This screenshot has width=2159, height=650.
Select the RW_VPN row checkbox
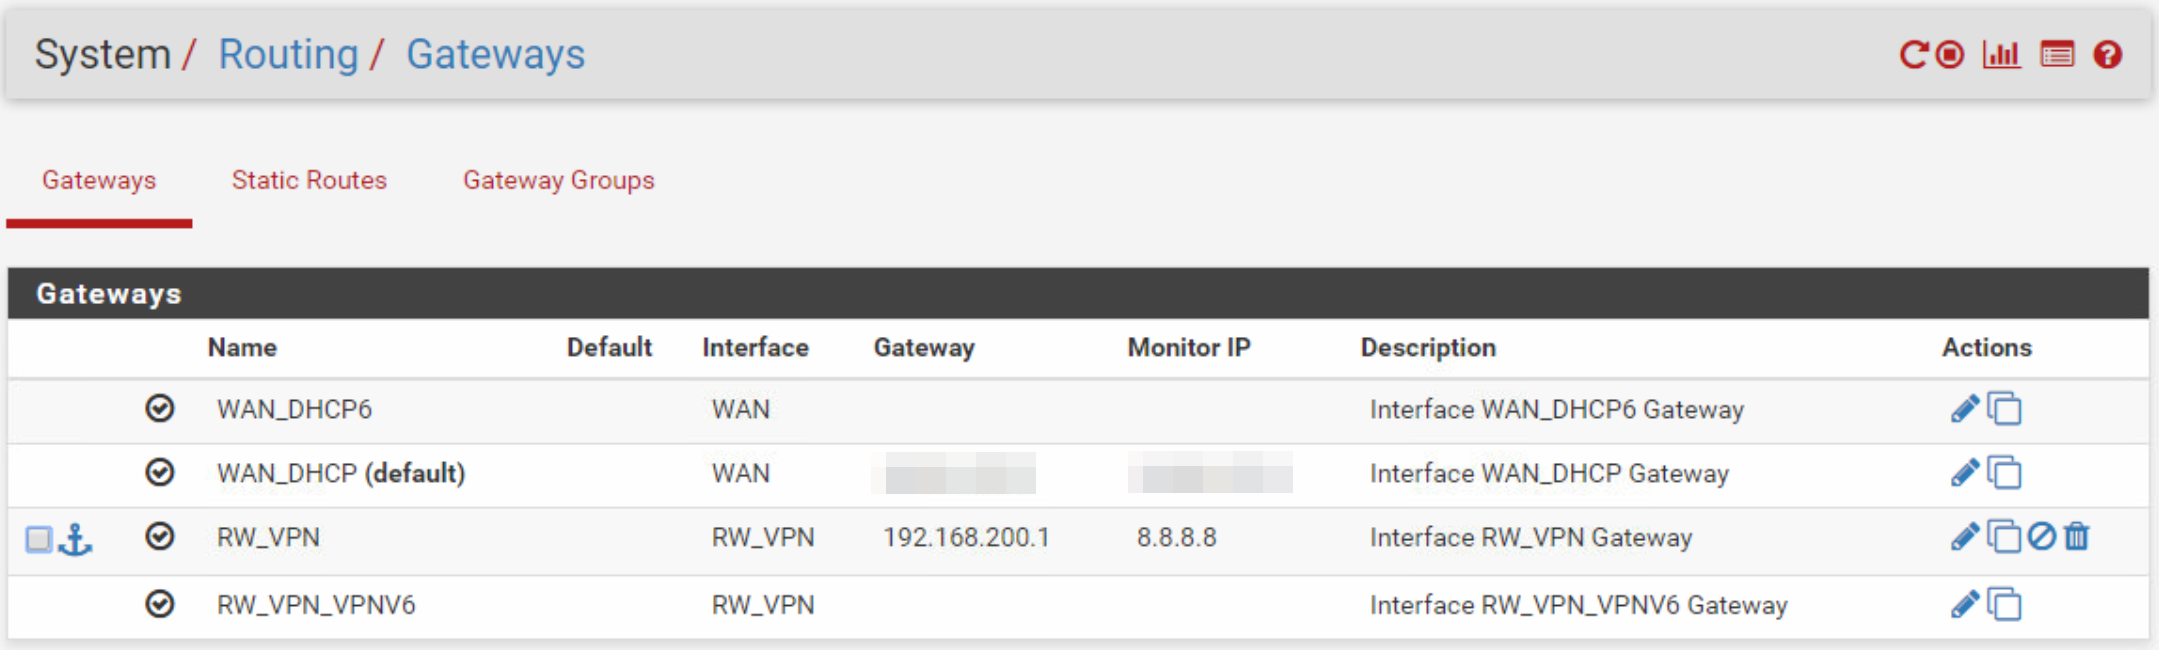point(38,540)
